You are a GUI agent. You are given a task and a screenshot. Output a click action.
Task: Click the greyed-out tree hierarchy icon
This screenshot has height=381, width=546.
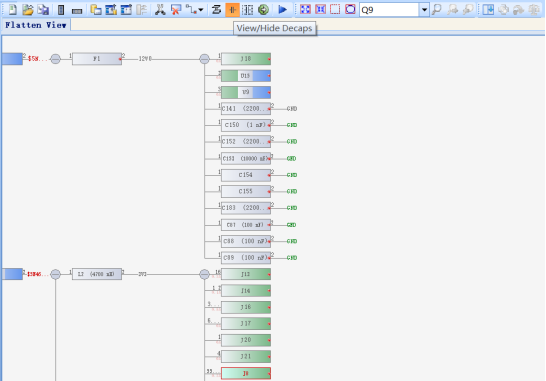(x=141, y=10)
